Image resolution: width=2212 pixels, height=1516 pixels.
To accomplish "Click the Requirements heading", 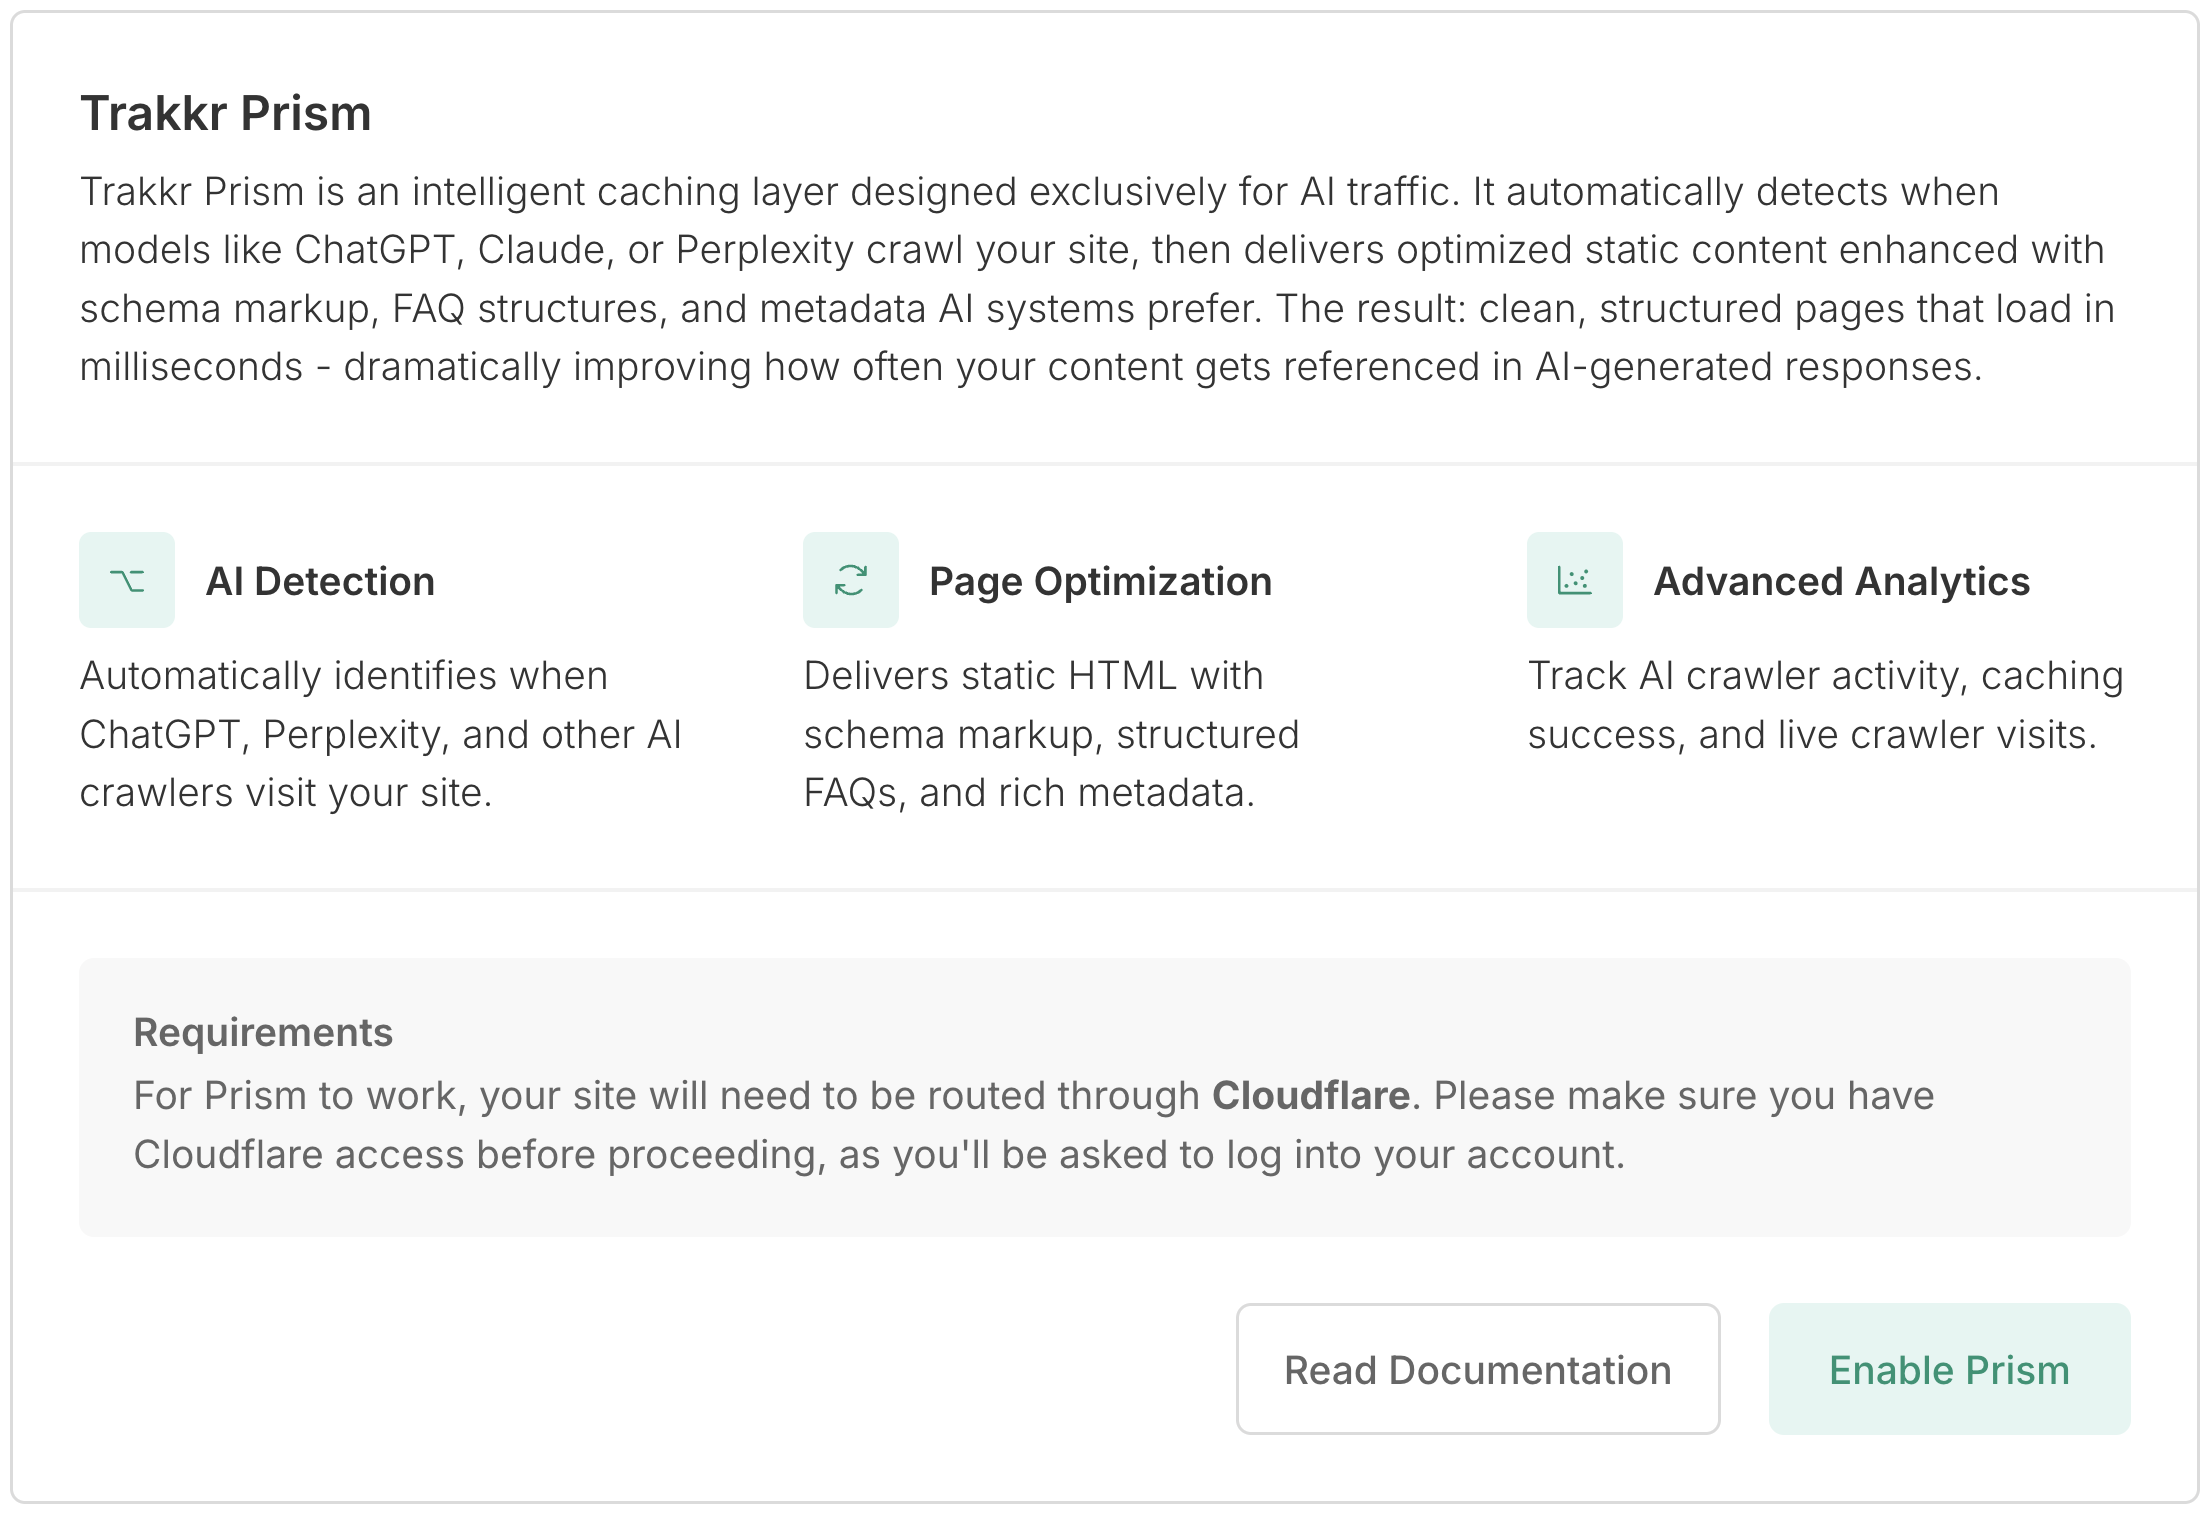I will click(x=263, y=1032).
